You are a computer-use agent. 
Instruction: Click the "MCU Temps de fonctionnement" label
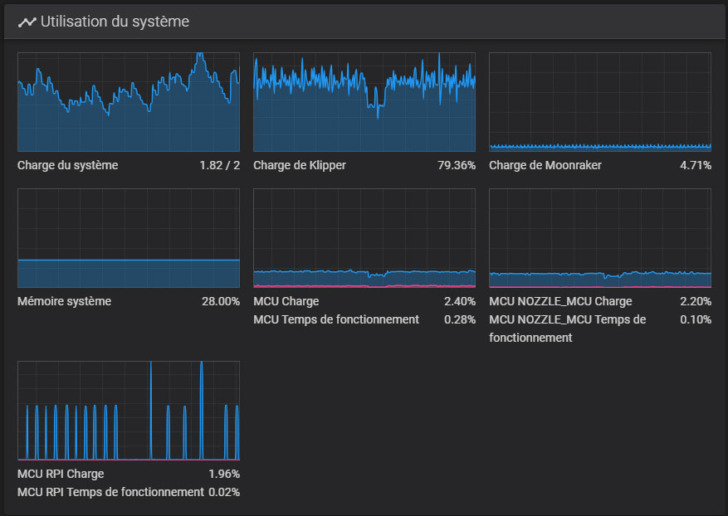335,320
